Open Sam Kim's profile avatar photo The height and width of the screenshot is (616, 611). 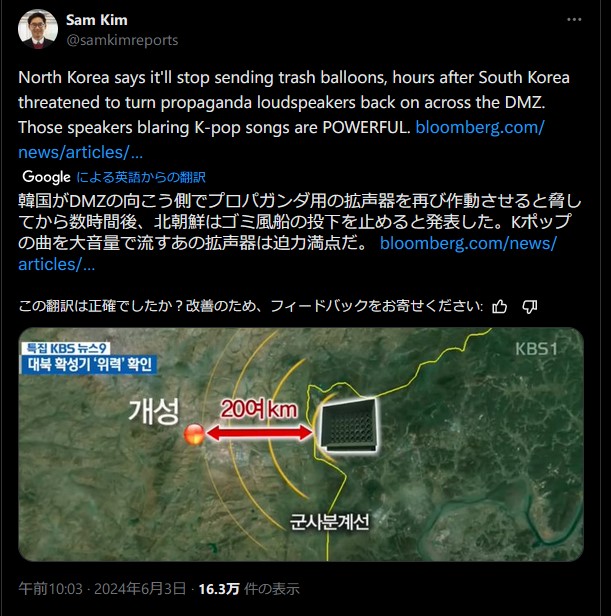pyautogui.click(x=38, y=29)
